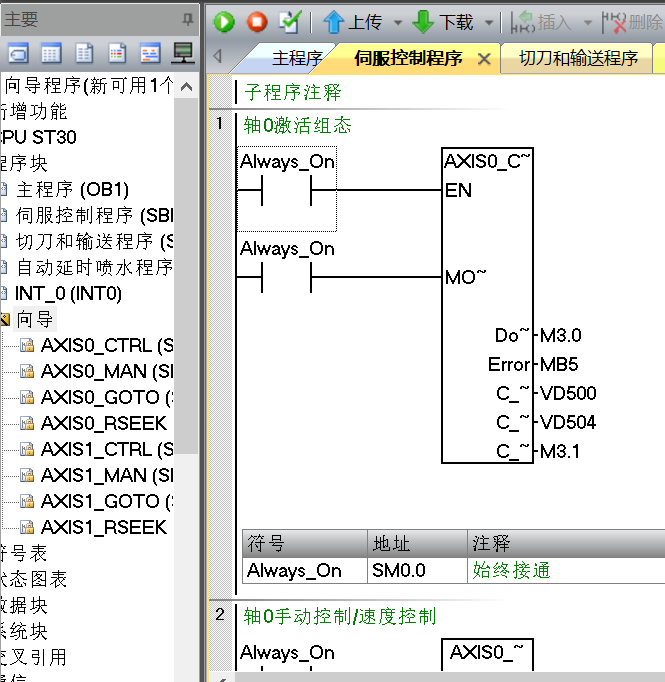Pin the 主要 panel with pushpin icon
665x682 pixels.
point(187,19)
